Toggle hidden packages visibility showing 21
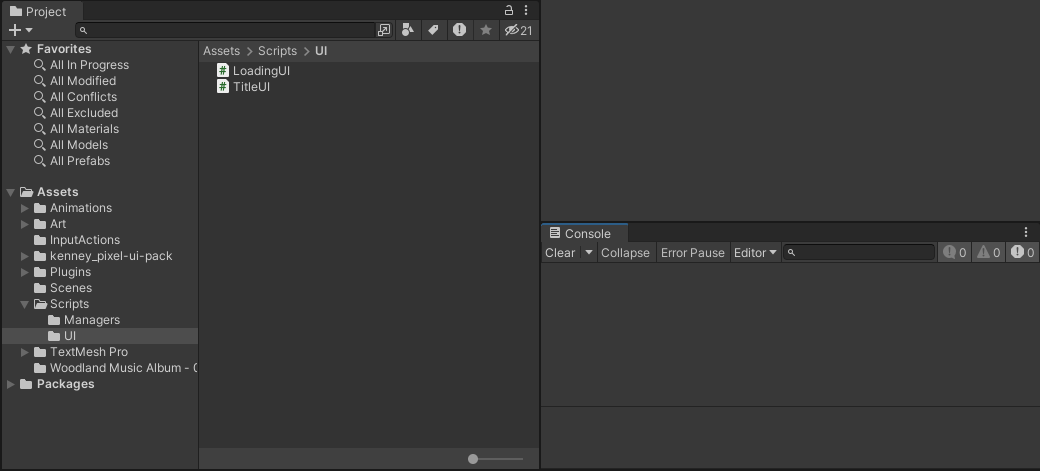 click(x=518, y=30)
